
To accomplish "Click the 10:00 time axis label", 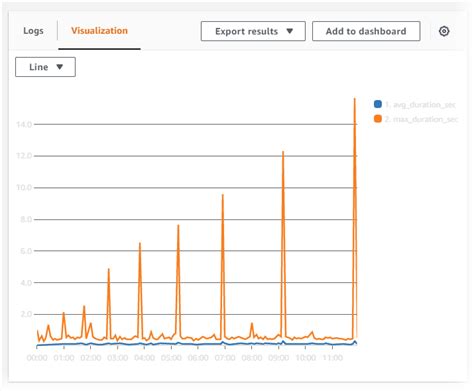I will pos(306,358).
